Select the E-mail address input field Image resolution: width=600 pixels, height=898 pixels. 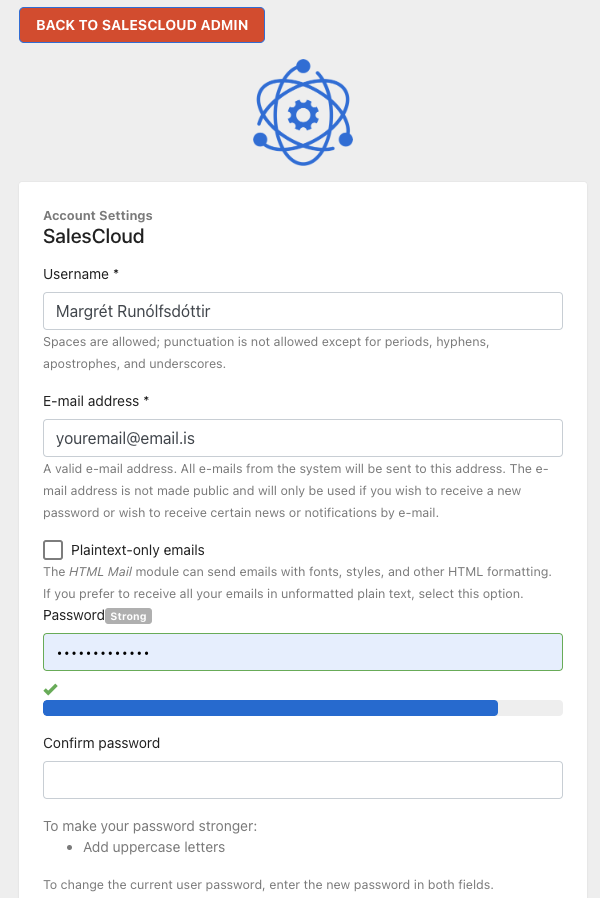(x=303, y=438)
